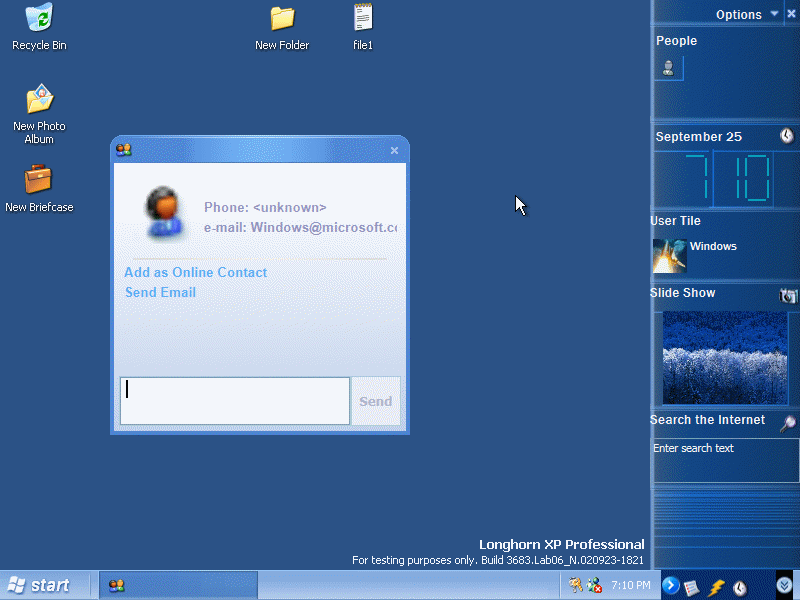Click the Slide Show tile header

click(x=682, y=293)
